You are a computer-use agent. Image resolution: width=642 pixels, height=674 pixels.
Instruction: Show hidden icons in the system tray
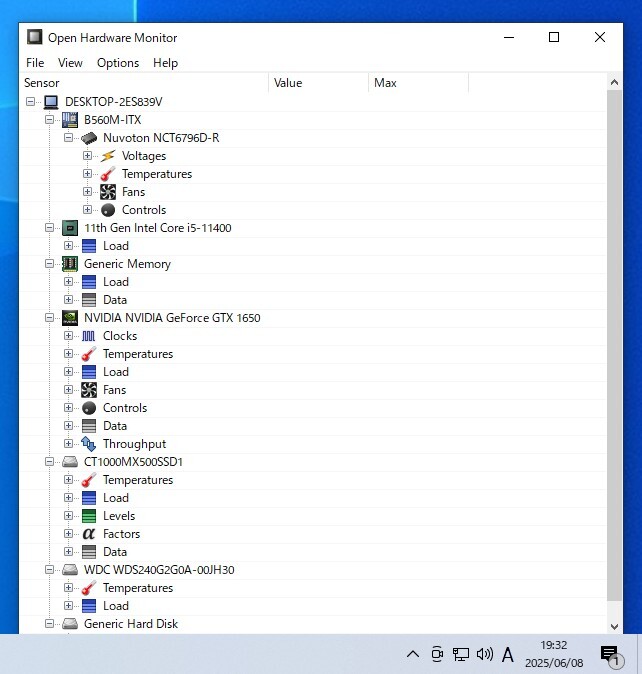tap(413, 654)
